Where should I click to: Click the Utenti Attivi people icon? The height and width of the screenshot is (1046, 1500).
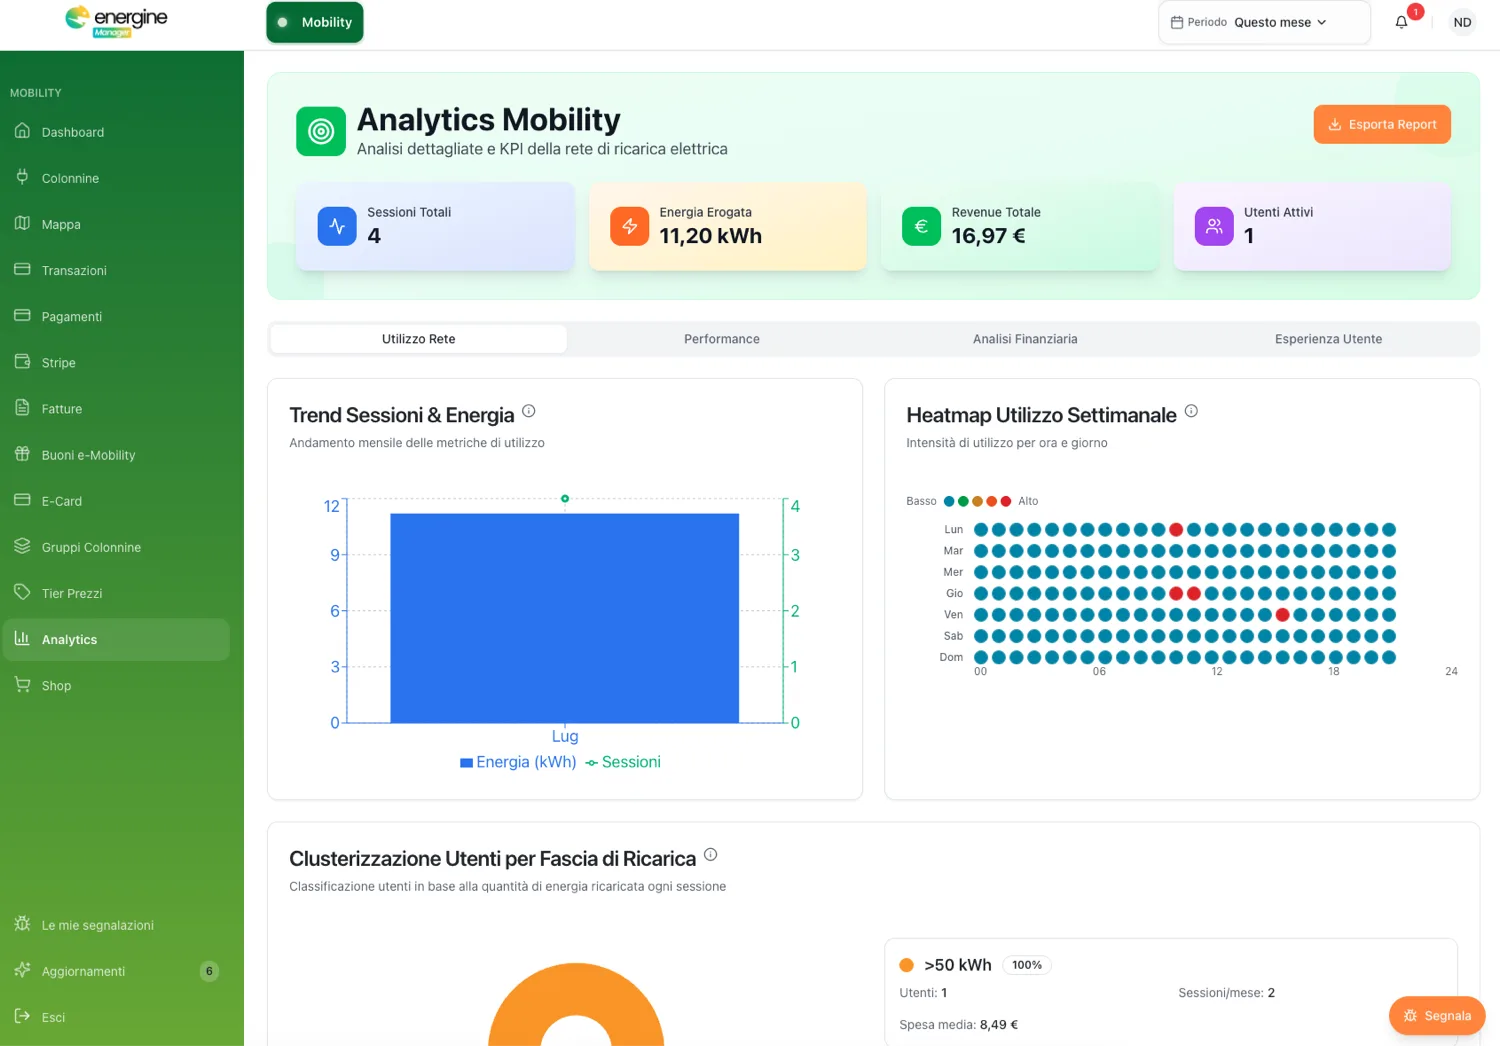click(1214, 226)
